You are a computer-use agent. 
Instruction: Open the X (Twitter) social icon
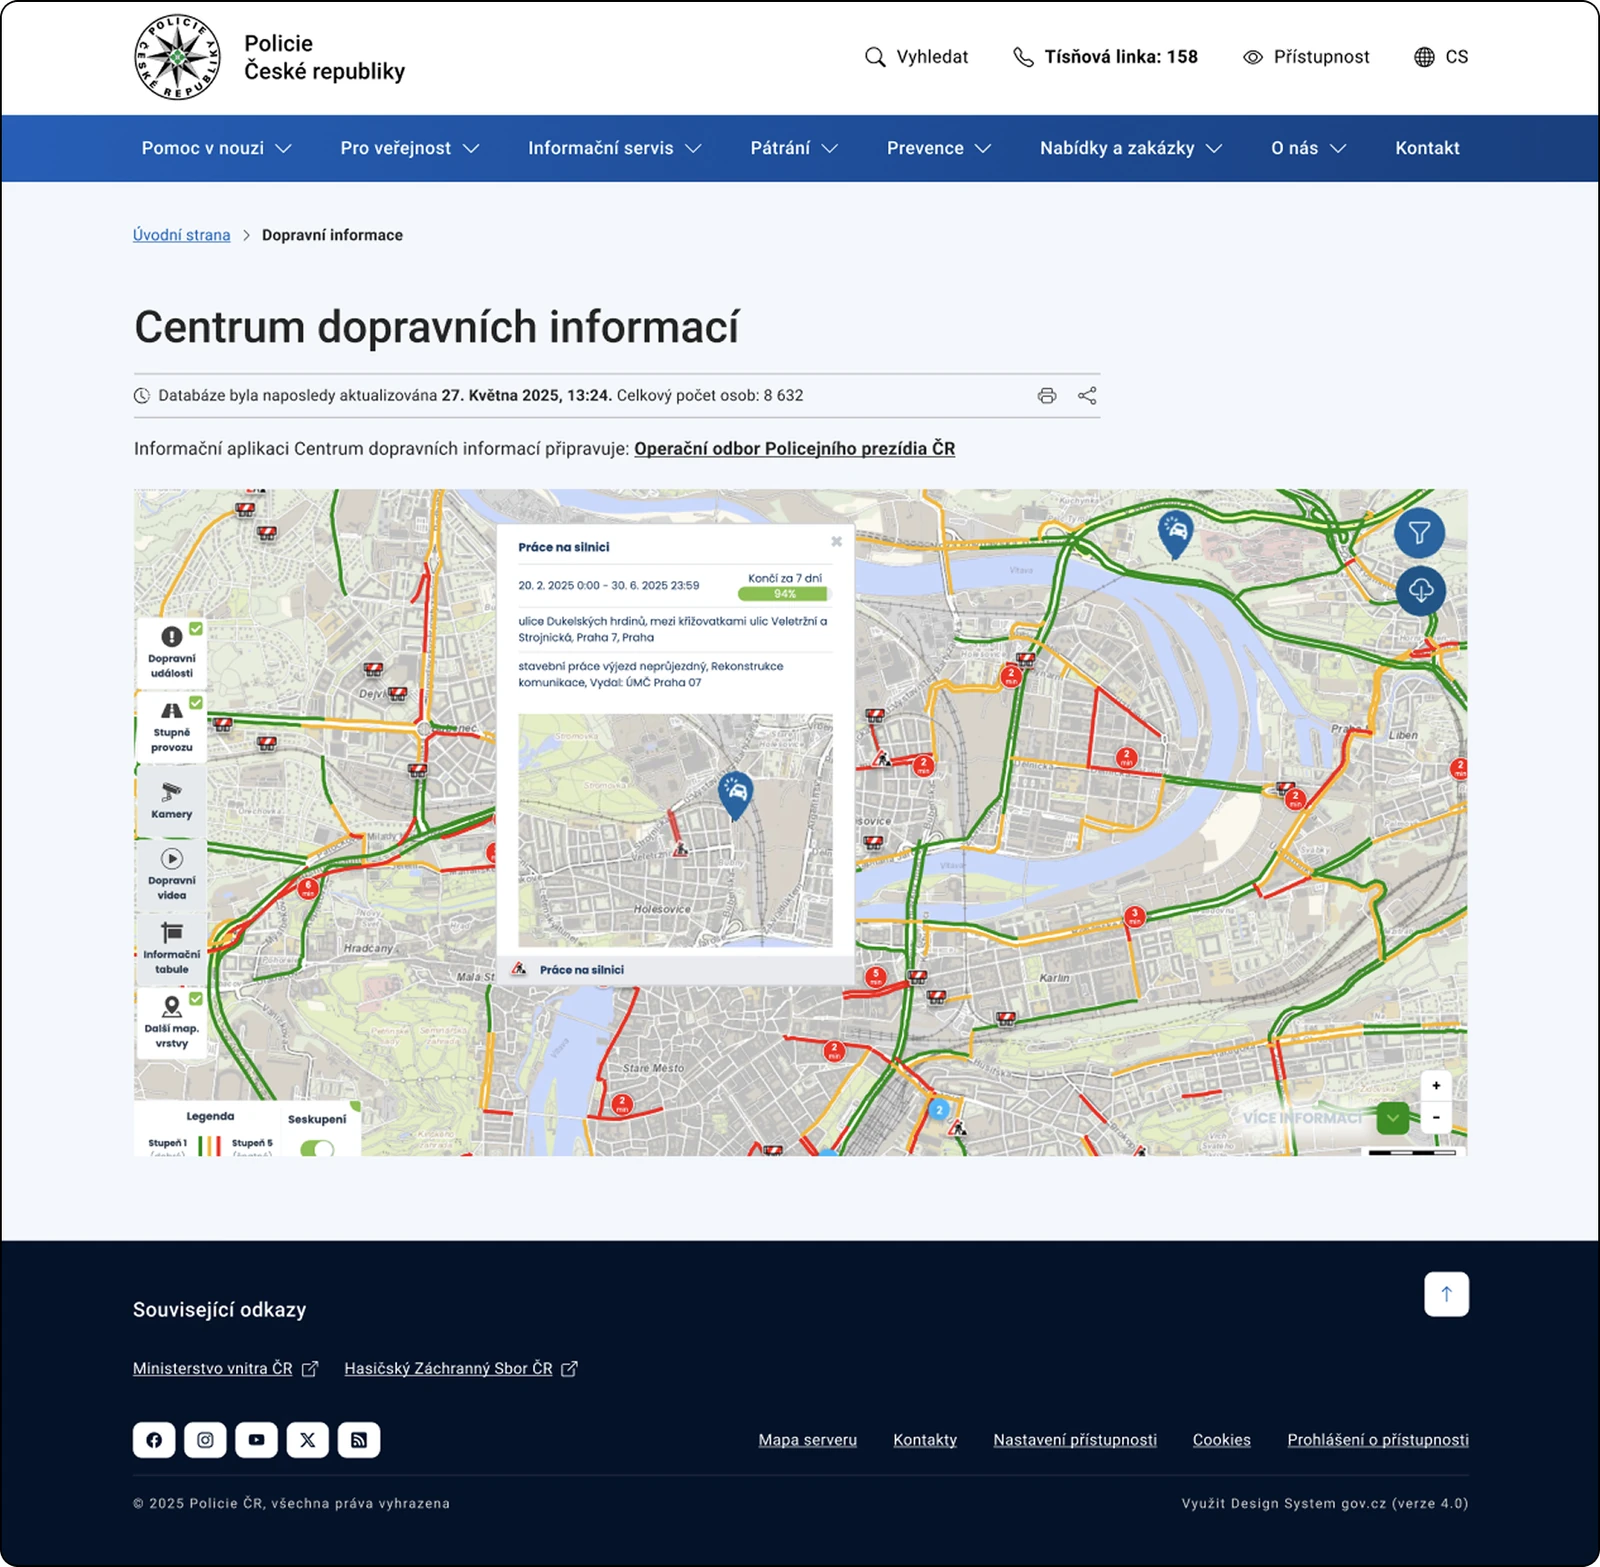tap(308, 1440)
